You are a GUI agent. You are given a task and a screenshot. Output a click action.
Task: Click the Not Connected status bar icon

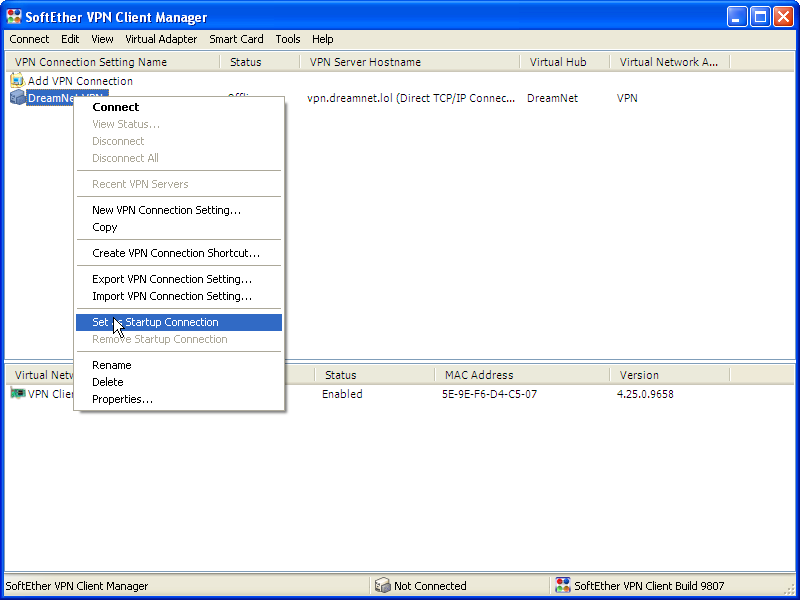tap(382, 585)
